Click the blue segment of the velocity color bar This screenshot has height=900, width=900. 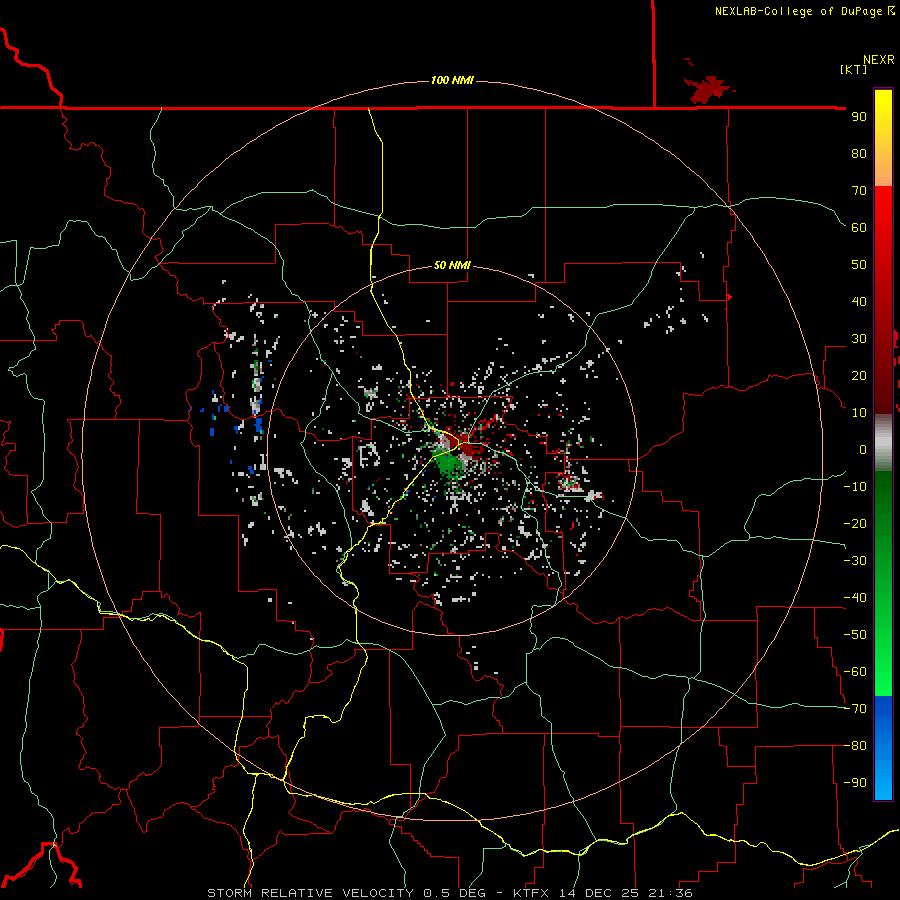(883, 747)
